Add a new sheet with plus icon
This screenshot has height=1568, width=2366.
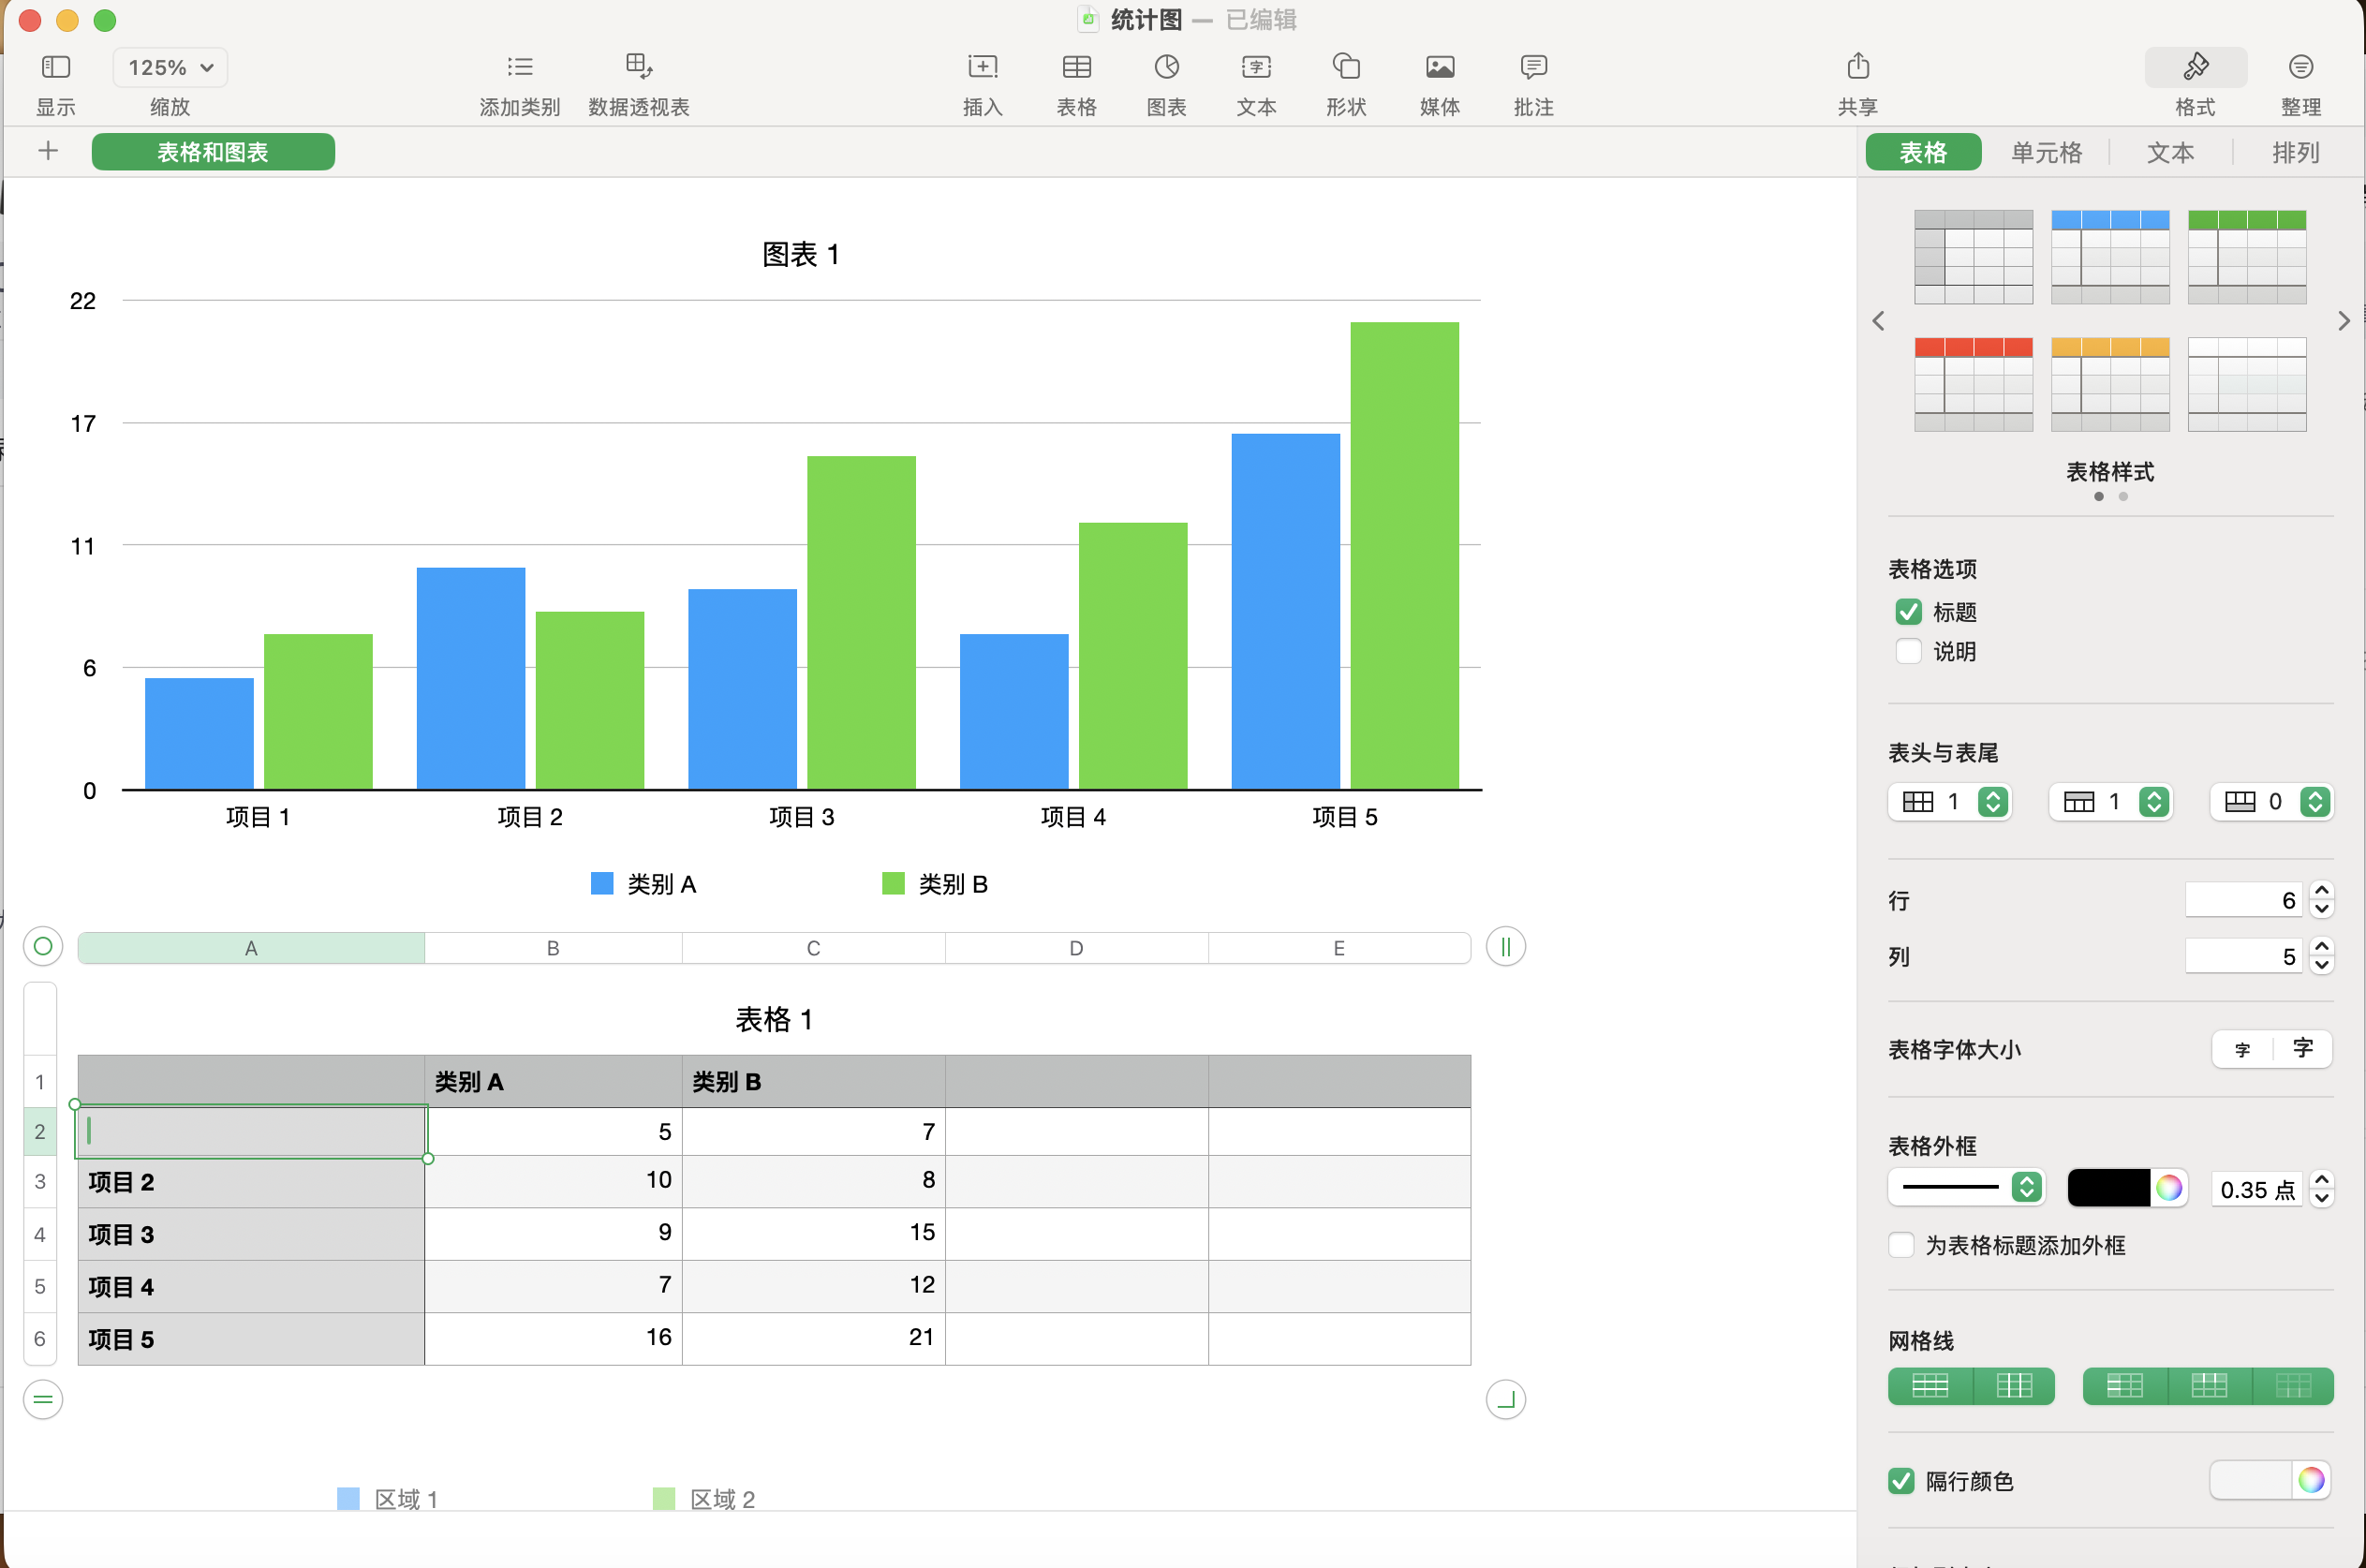tap(48, 151)
